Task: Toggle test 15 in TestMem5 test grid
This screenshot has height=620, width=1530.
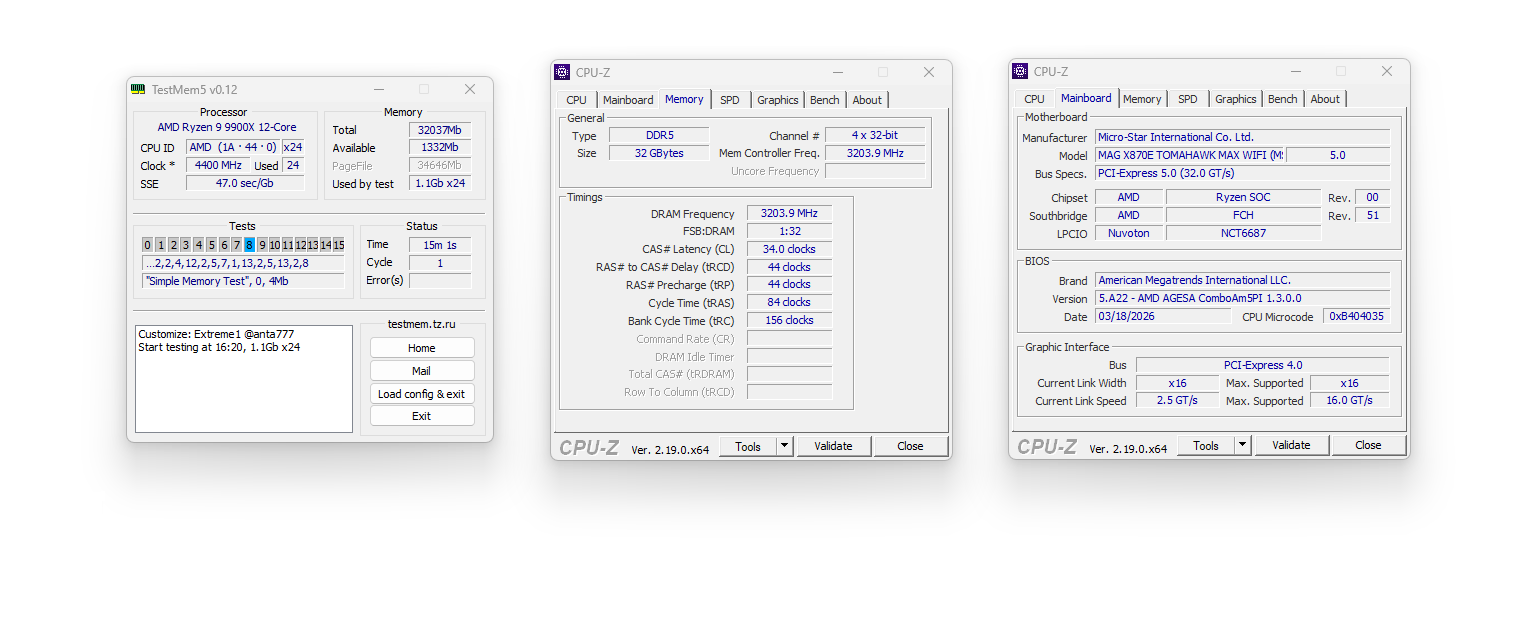Action: pos(339,244)
